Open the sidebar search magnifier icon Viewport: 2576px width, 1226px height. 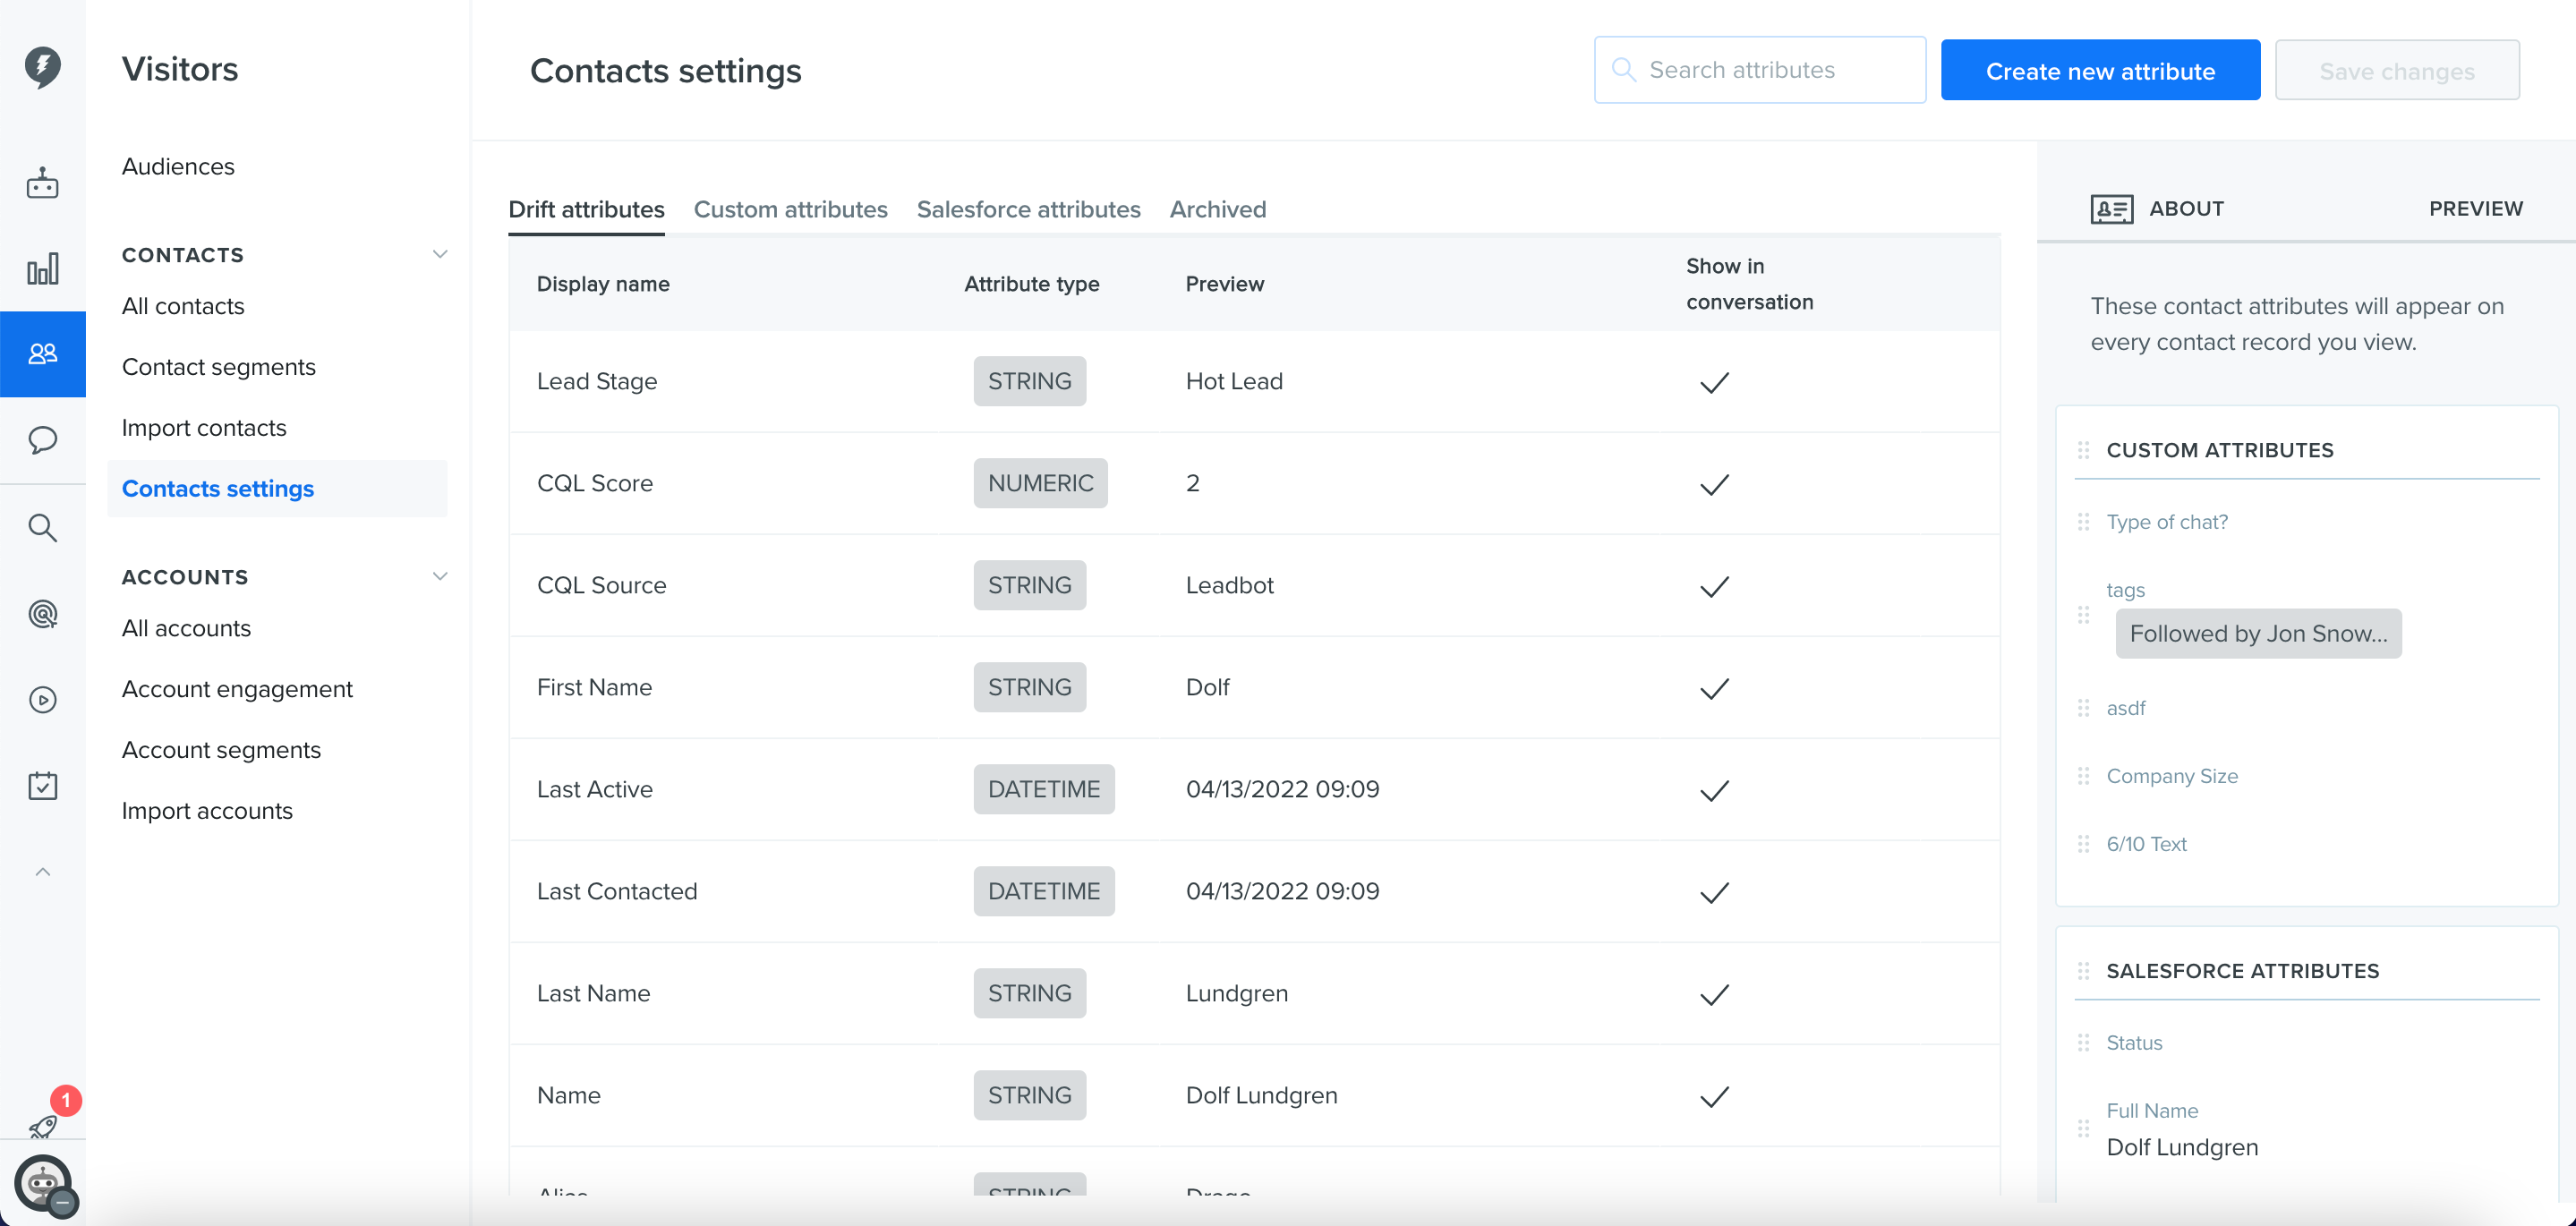coord(42,527)
